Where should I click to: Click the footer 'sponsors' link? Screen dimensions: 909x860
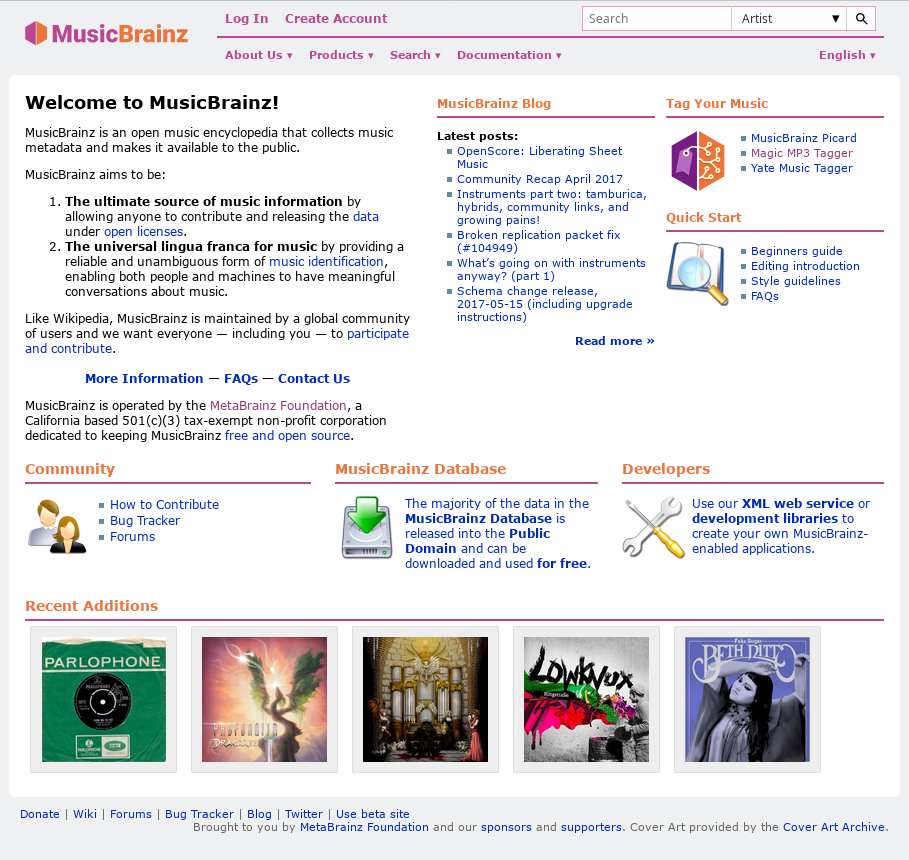tap(506, 827)
